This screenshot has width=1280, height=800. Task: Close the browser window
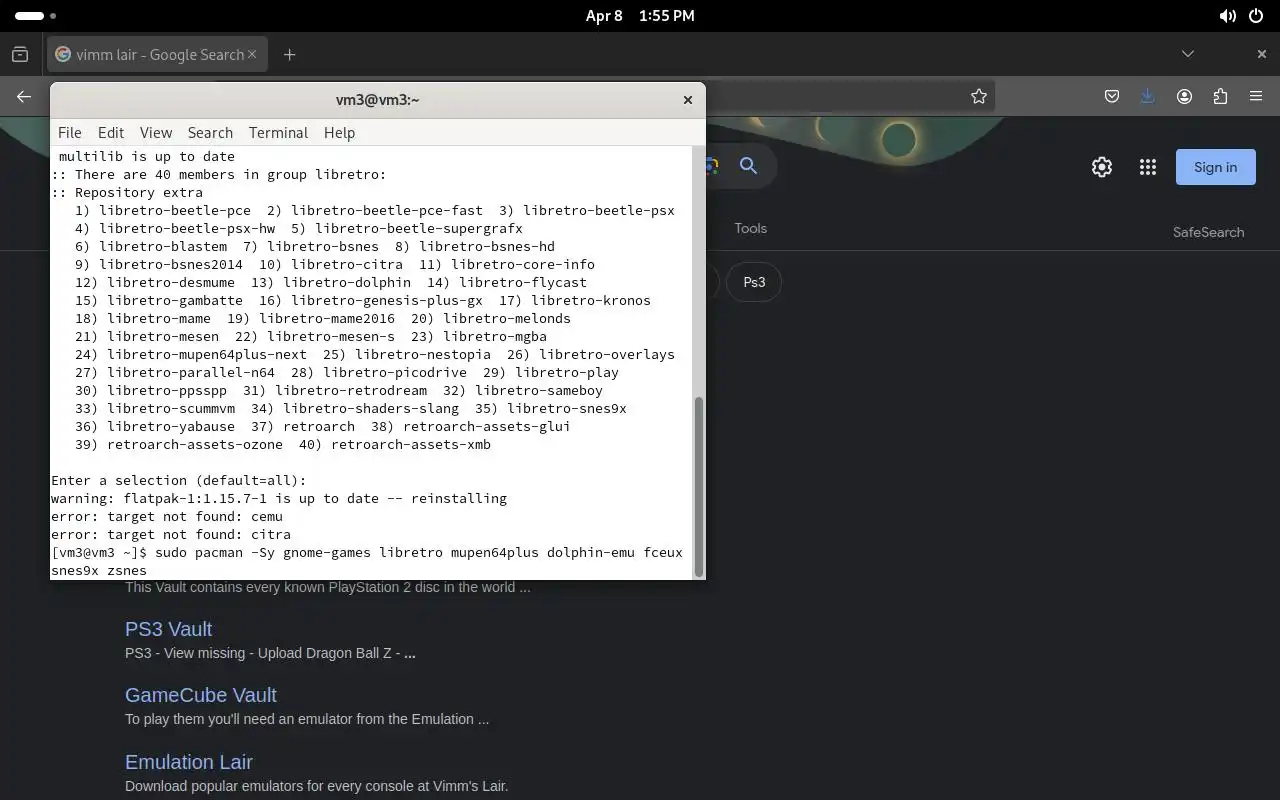click(1262, 54)
